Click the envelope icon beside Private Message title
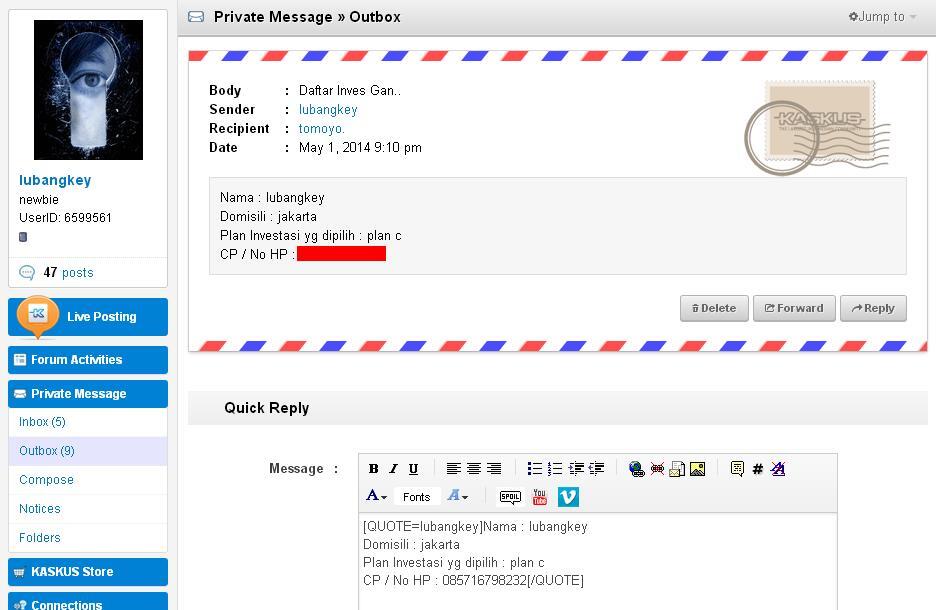 [196, 17]
